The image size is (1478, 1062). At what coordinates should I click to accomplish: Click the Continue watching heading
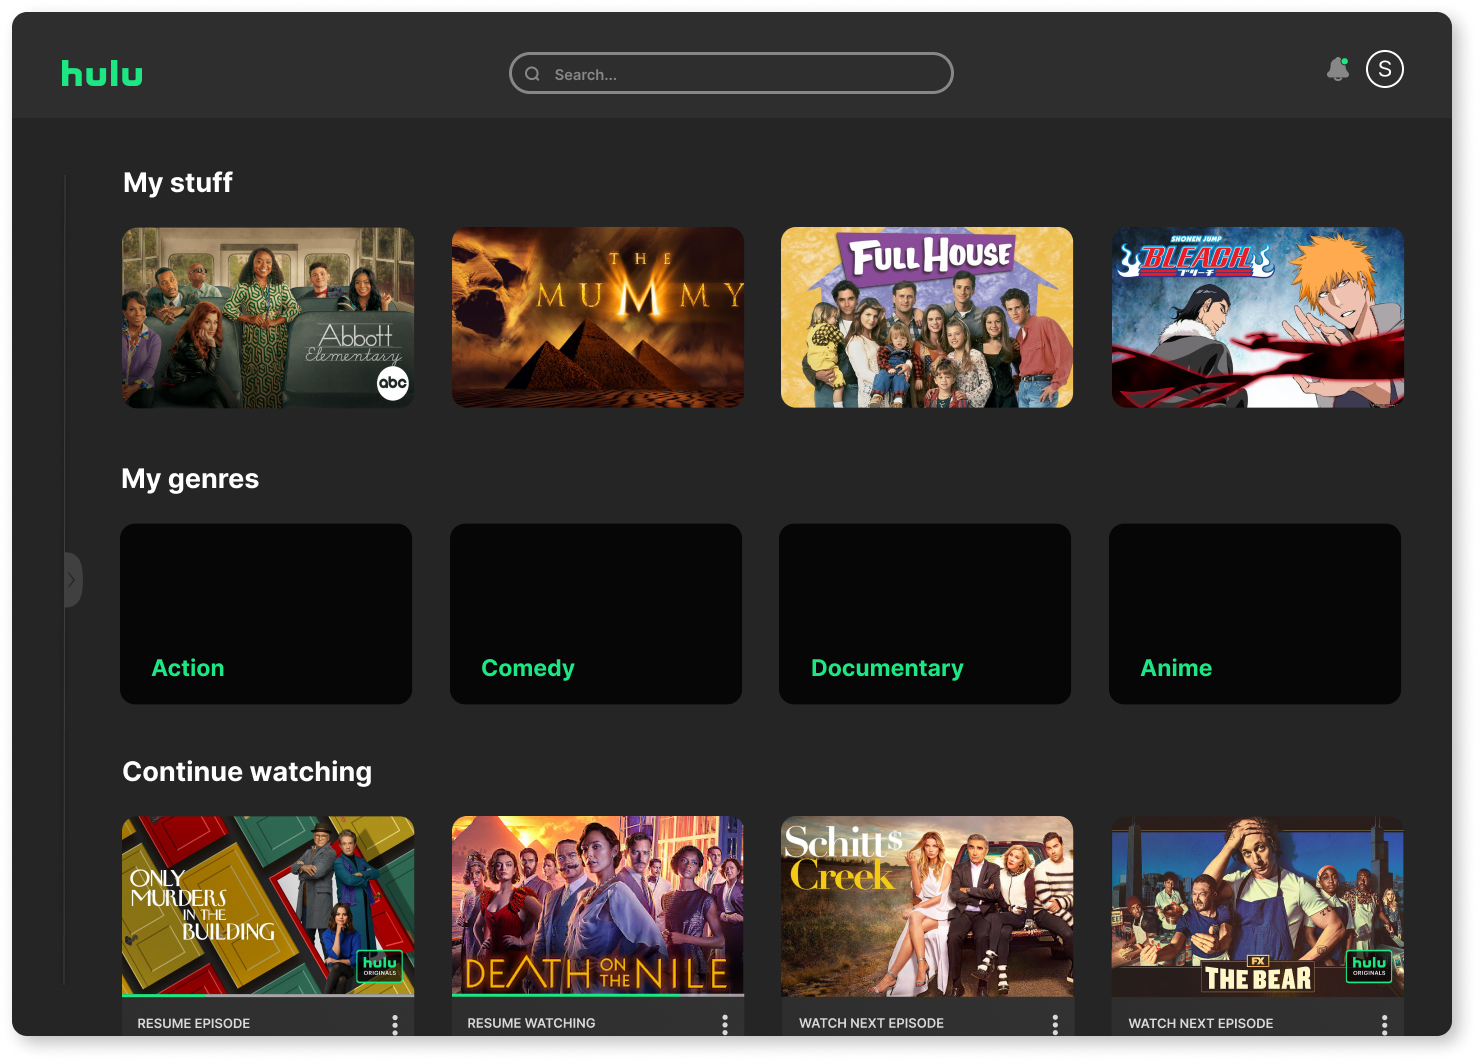click(247, 772)
